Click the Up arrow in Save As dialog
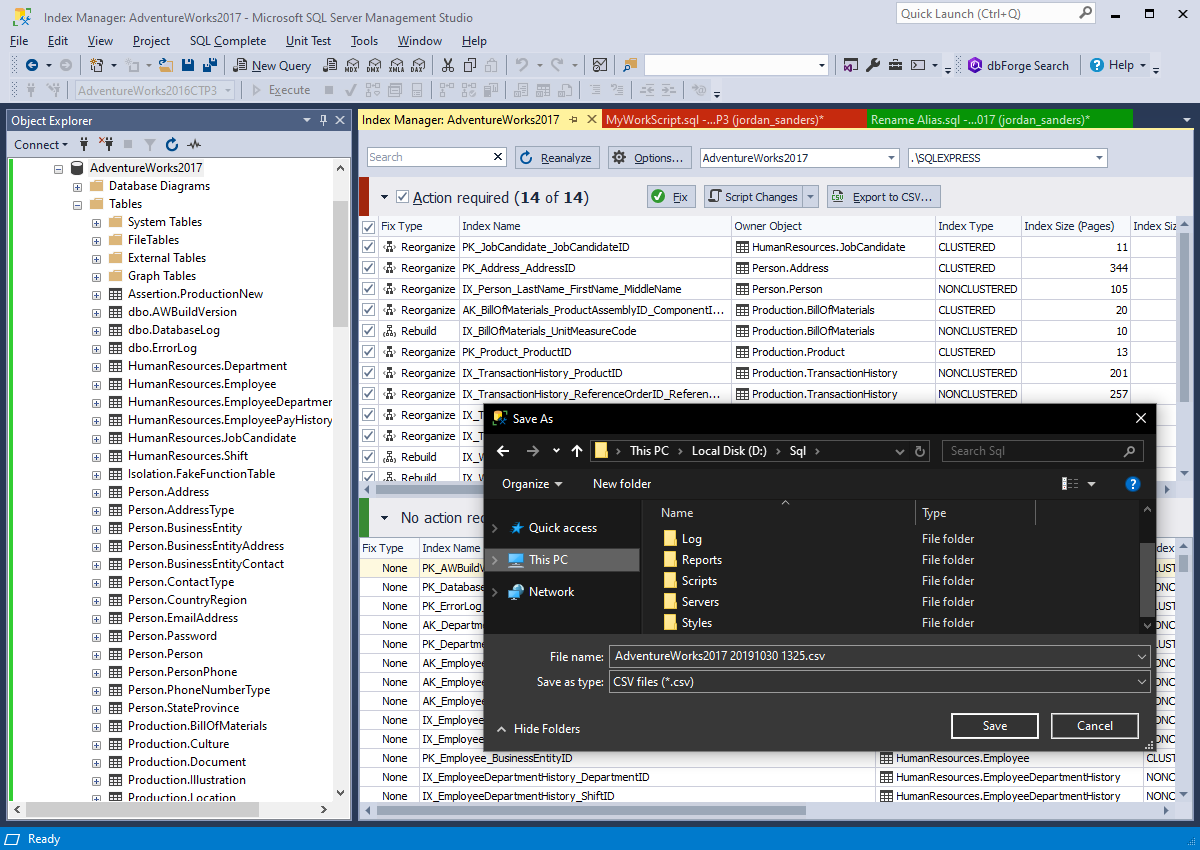The height and width of the screenshot is (850, 1200). coord(577,451)
